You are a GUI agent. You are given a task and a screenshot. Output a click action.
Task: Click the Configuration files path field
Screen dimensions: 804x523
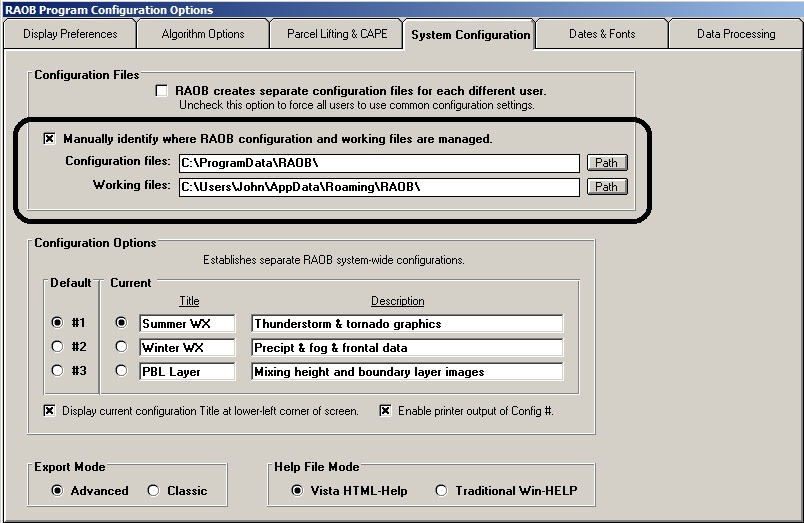tap(379, 163)
